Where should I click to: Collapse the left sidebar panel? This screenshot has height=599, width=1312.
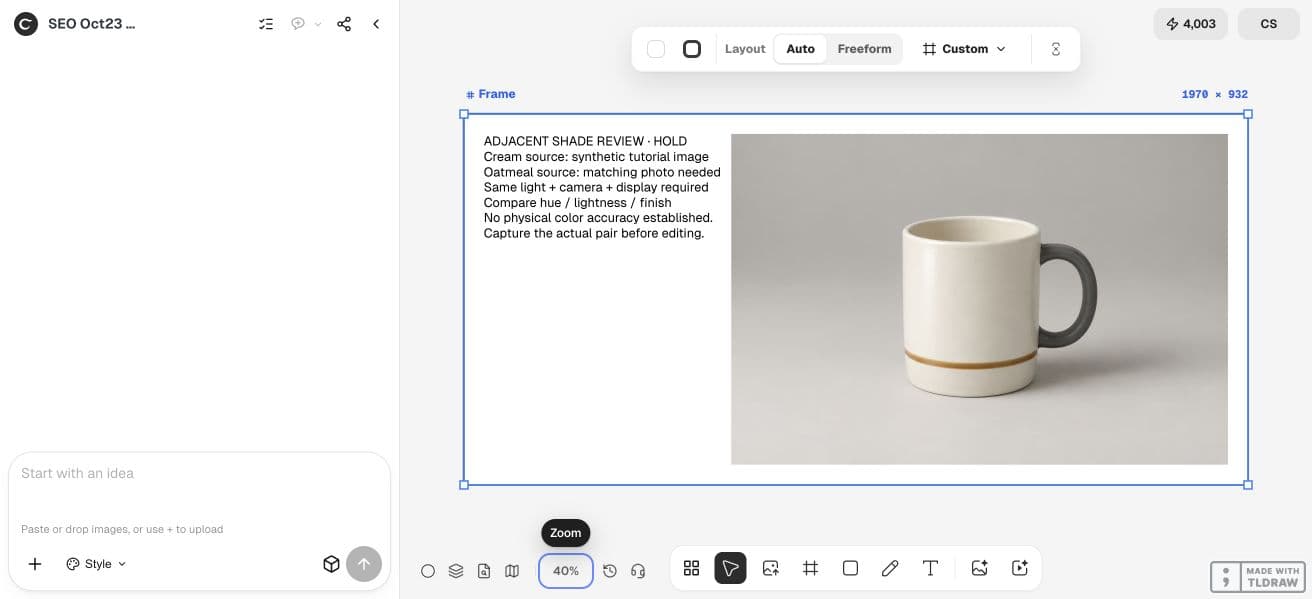(376, 24)
